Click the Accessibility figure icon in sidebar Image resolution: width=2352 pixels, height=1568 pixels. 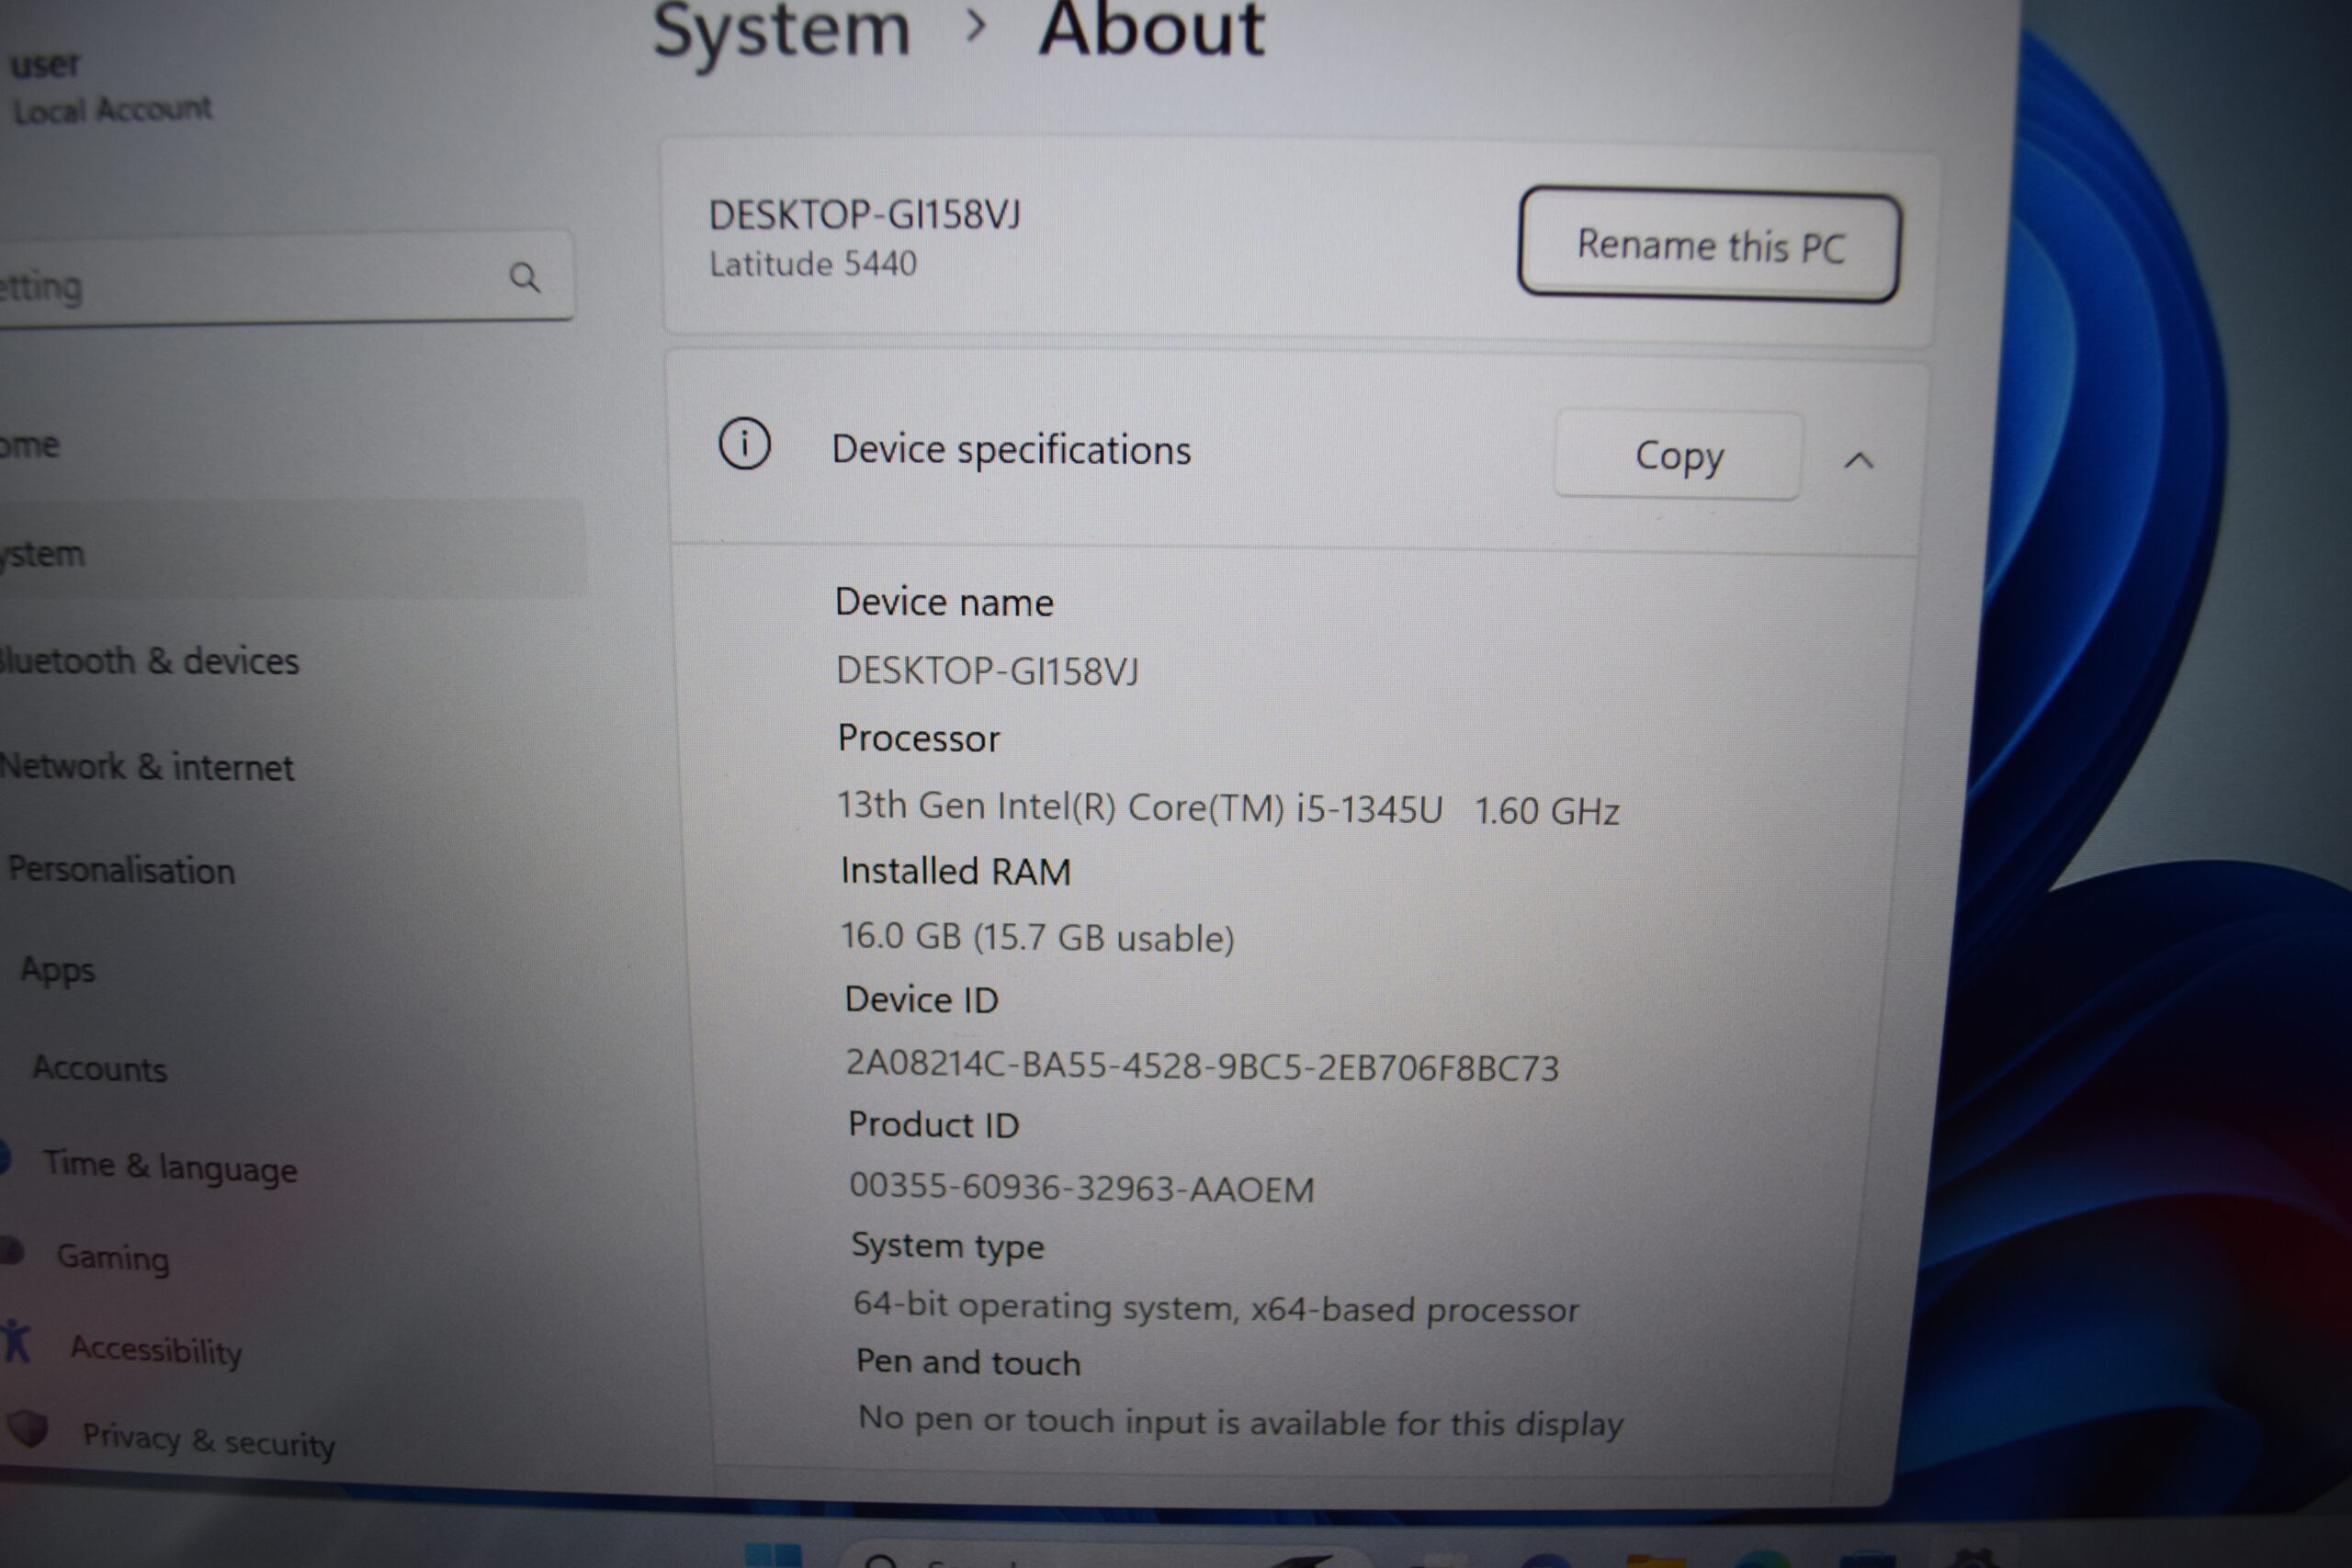point(16,1341)
